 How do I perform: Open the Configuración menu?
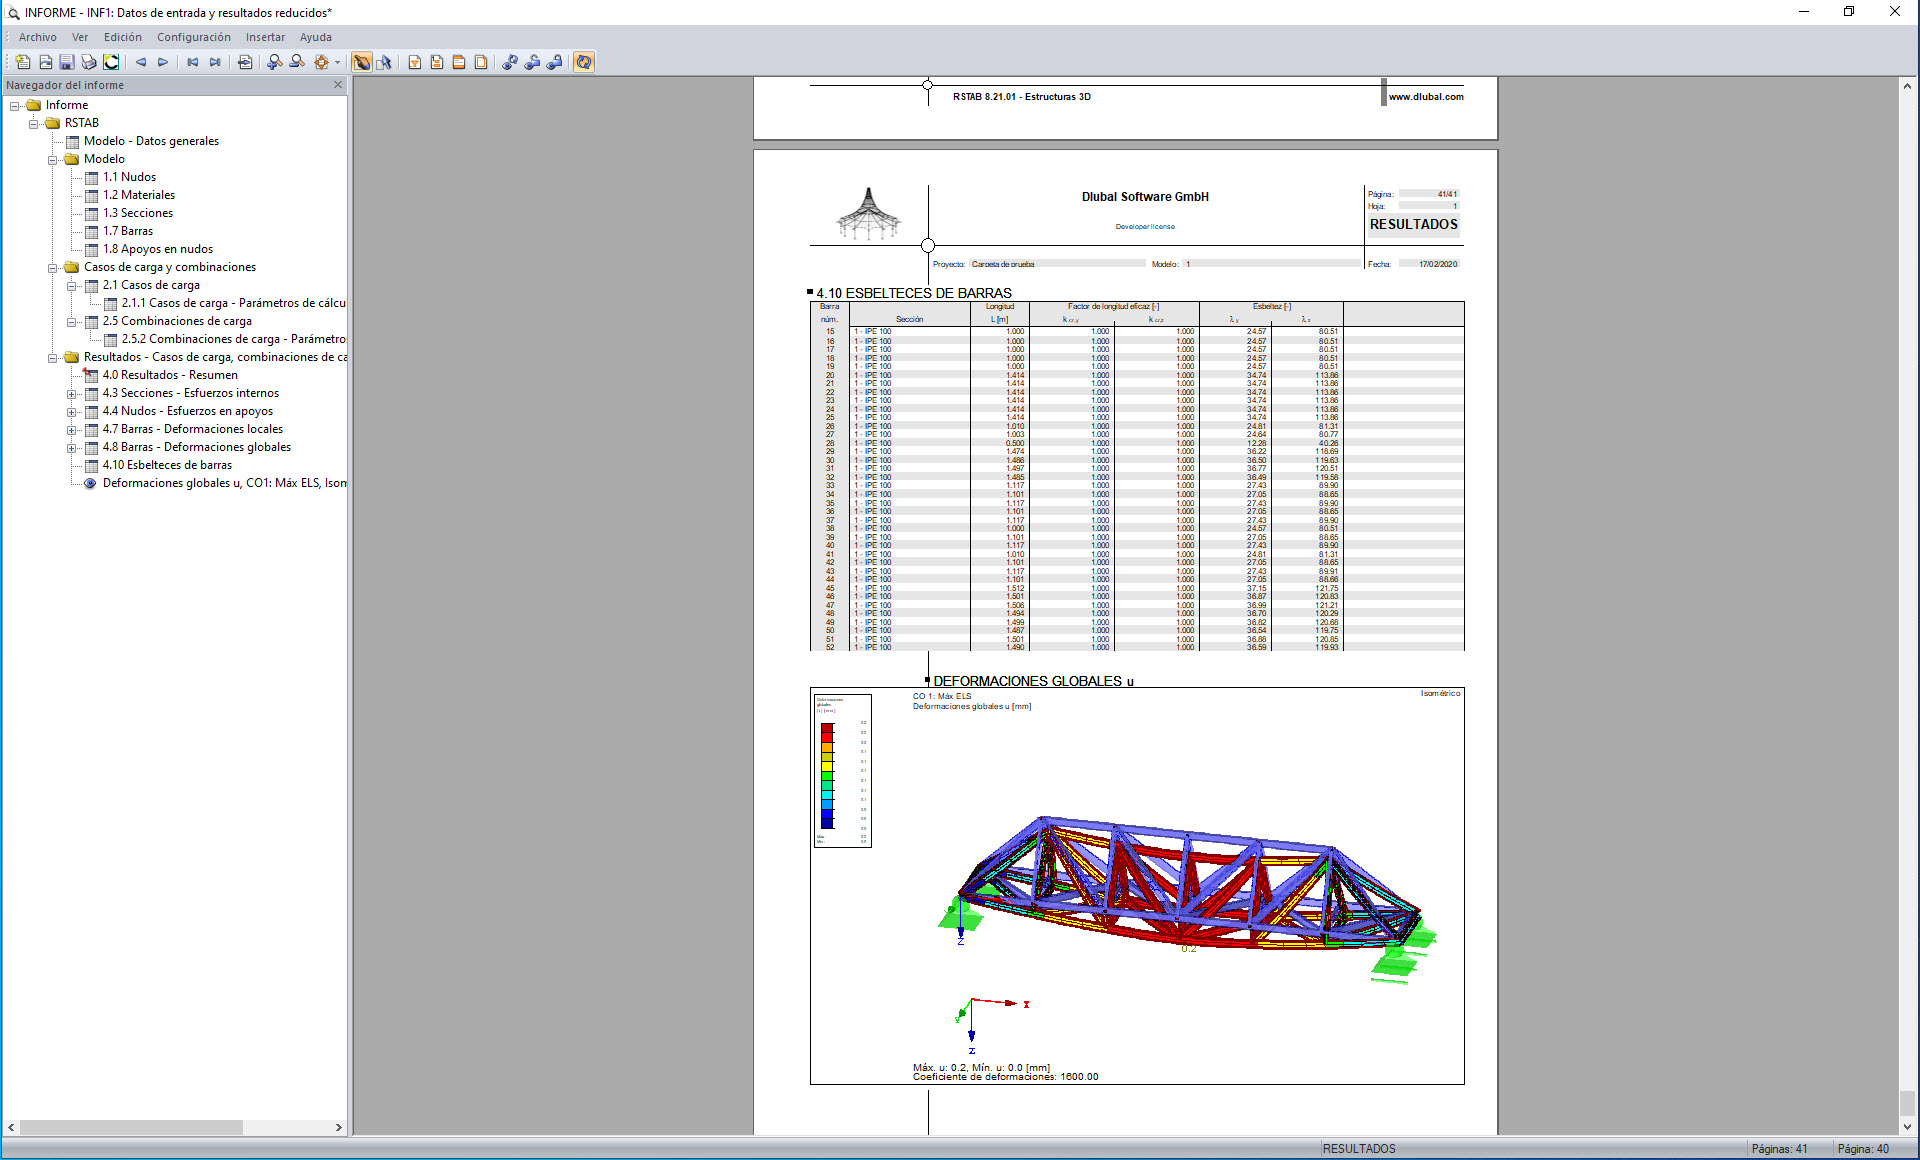coord(193,37)
